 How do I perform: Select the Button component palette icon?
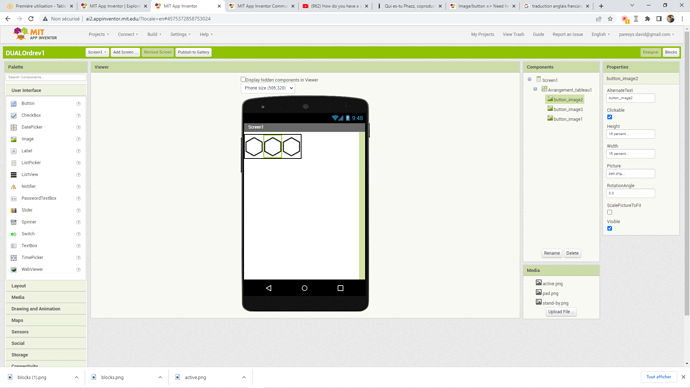point(14,103)
